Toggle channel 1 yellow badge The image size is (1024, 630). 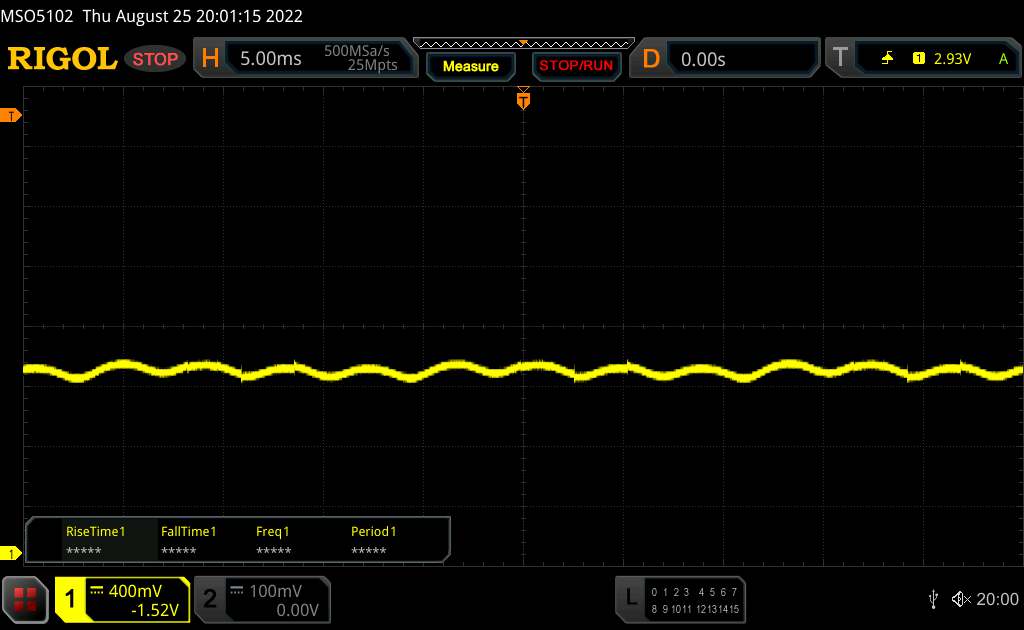point(71,599)
